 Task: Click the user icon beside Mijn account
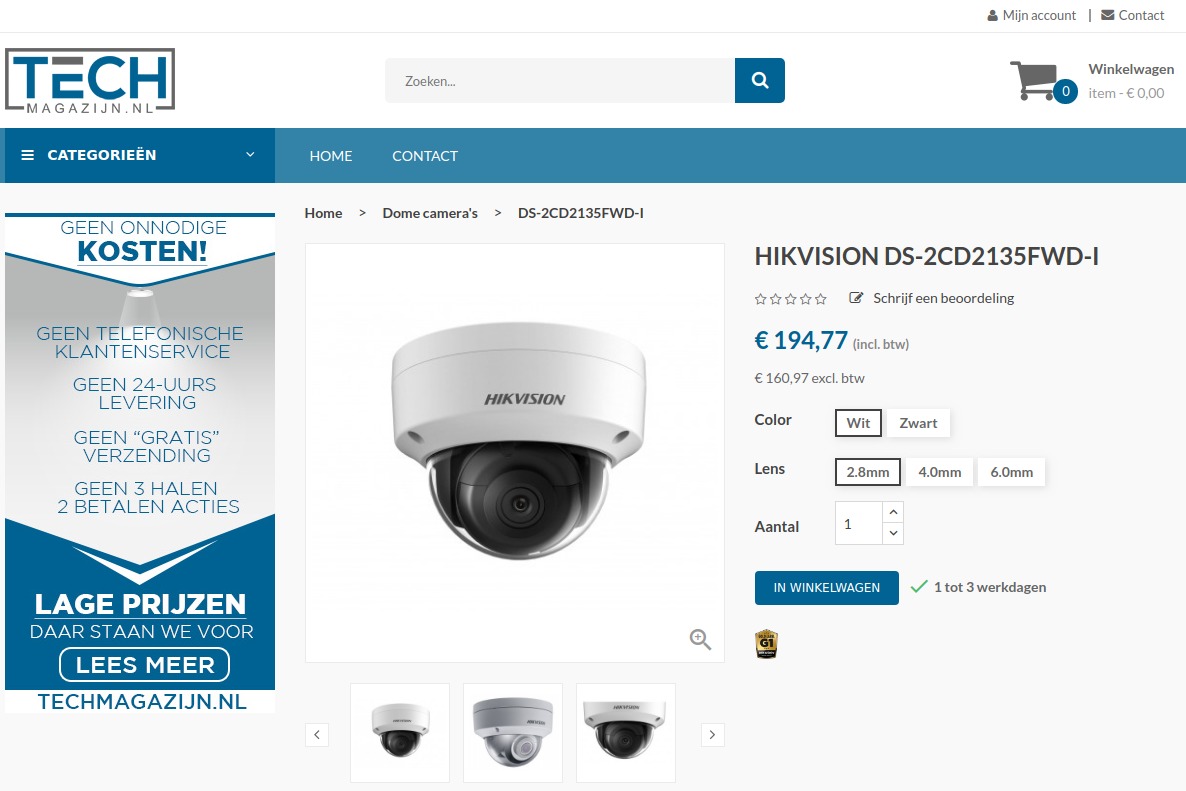click(992, 15)
